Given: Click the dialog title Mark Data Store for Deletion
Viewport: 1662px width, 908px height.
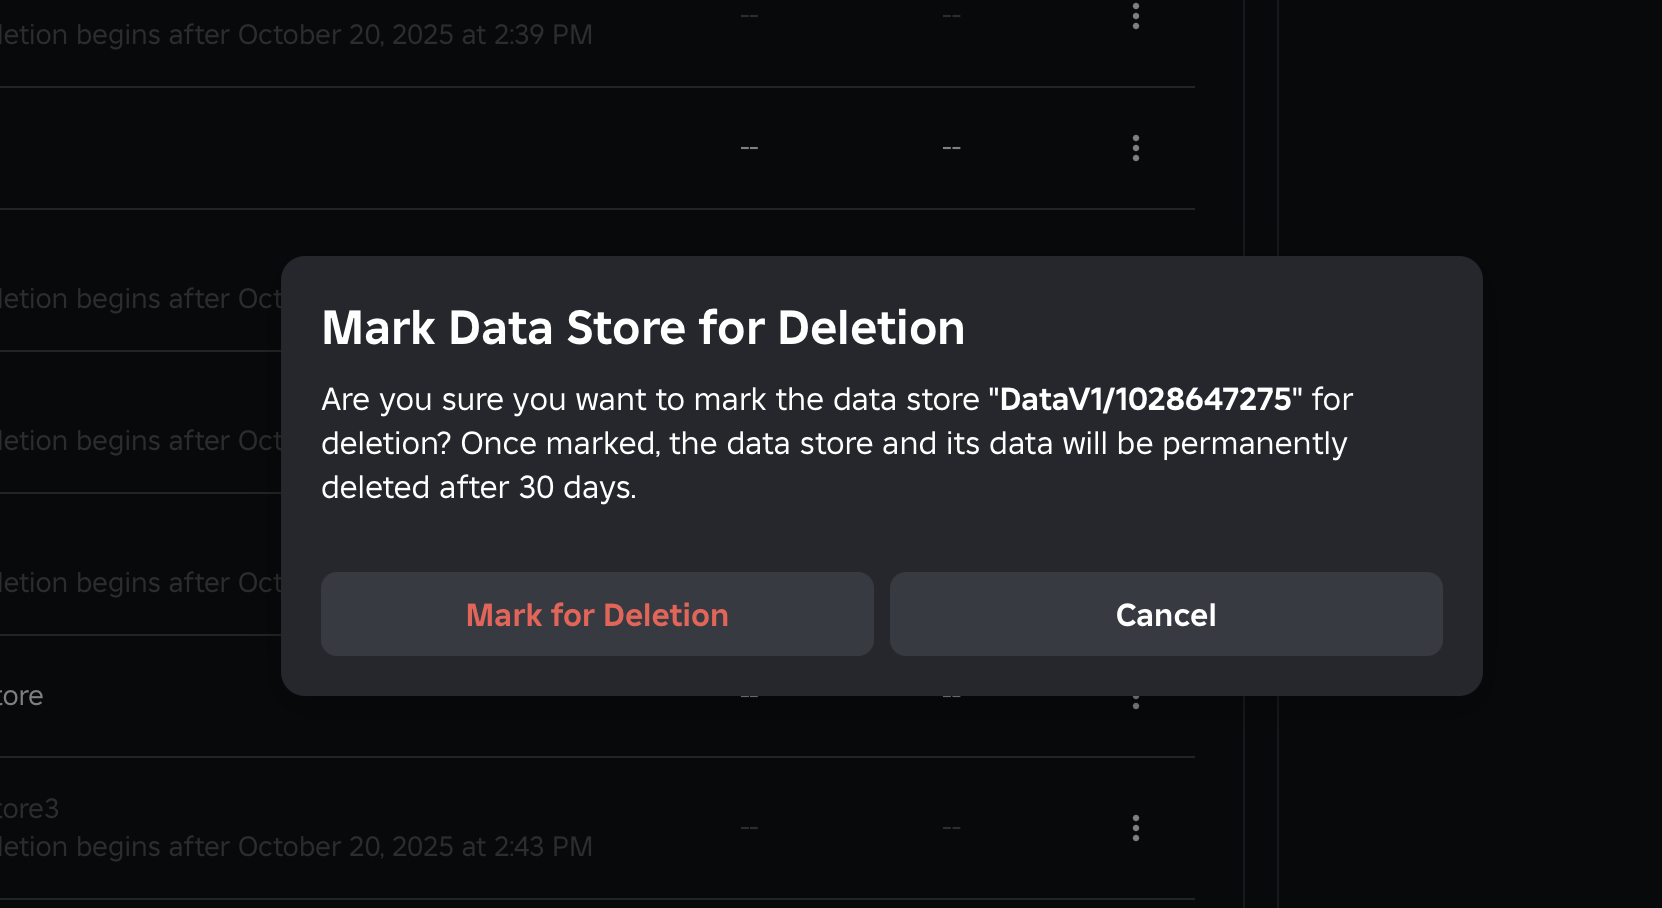Looking at the screenshot, I should coord(643,328).
